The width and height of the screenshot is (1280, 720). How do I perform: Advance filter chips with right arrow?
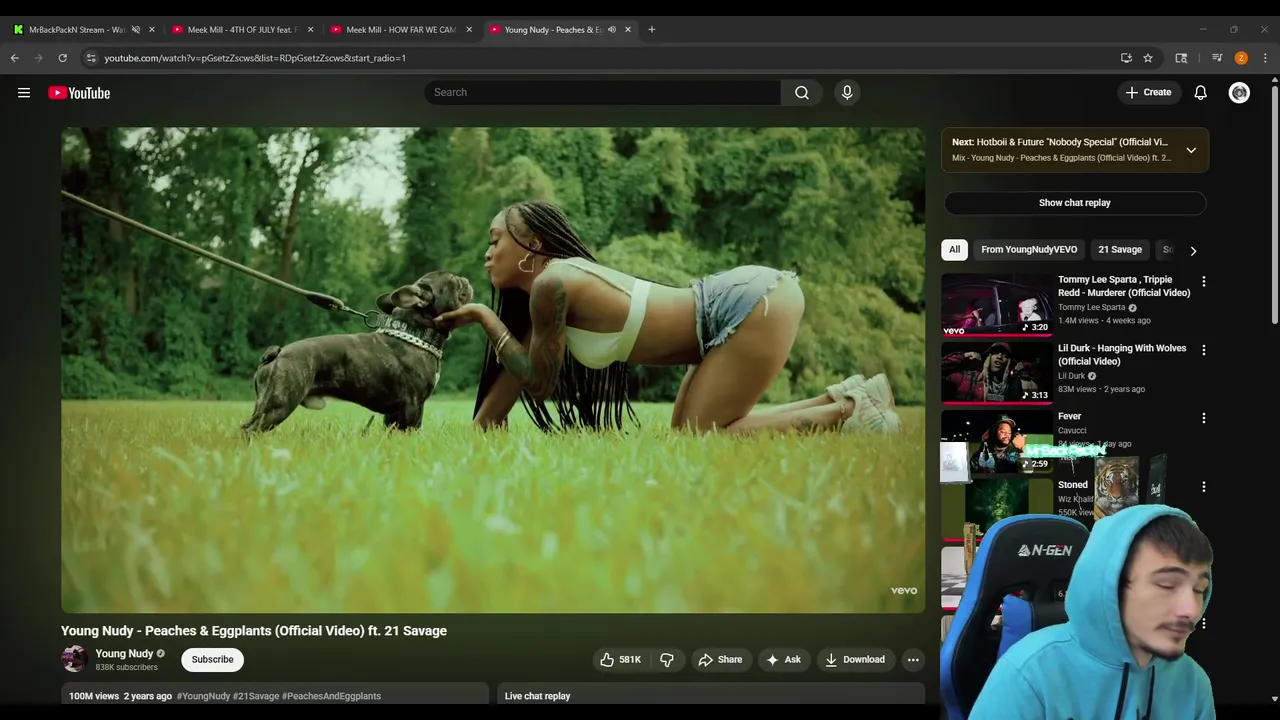click(x=1192, y=250)
